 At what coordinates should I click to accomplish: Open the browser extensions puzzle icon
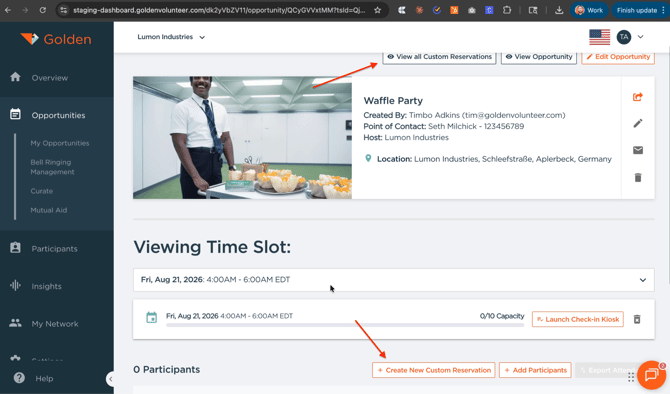click(507, 10)
